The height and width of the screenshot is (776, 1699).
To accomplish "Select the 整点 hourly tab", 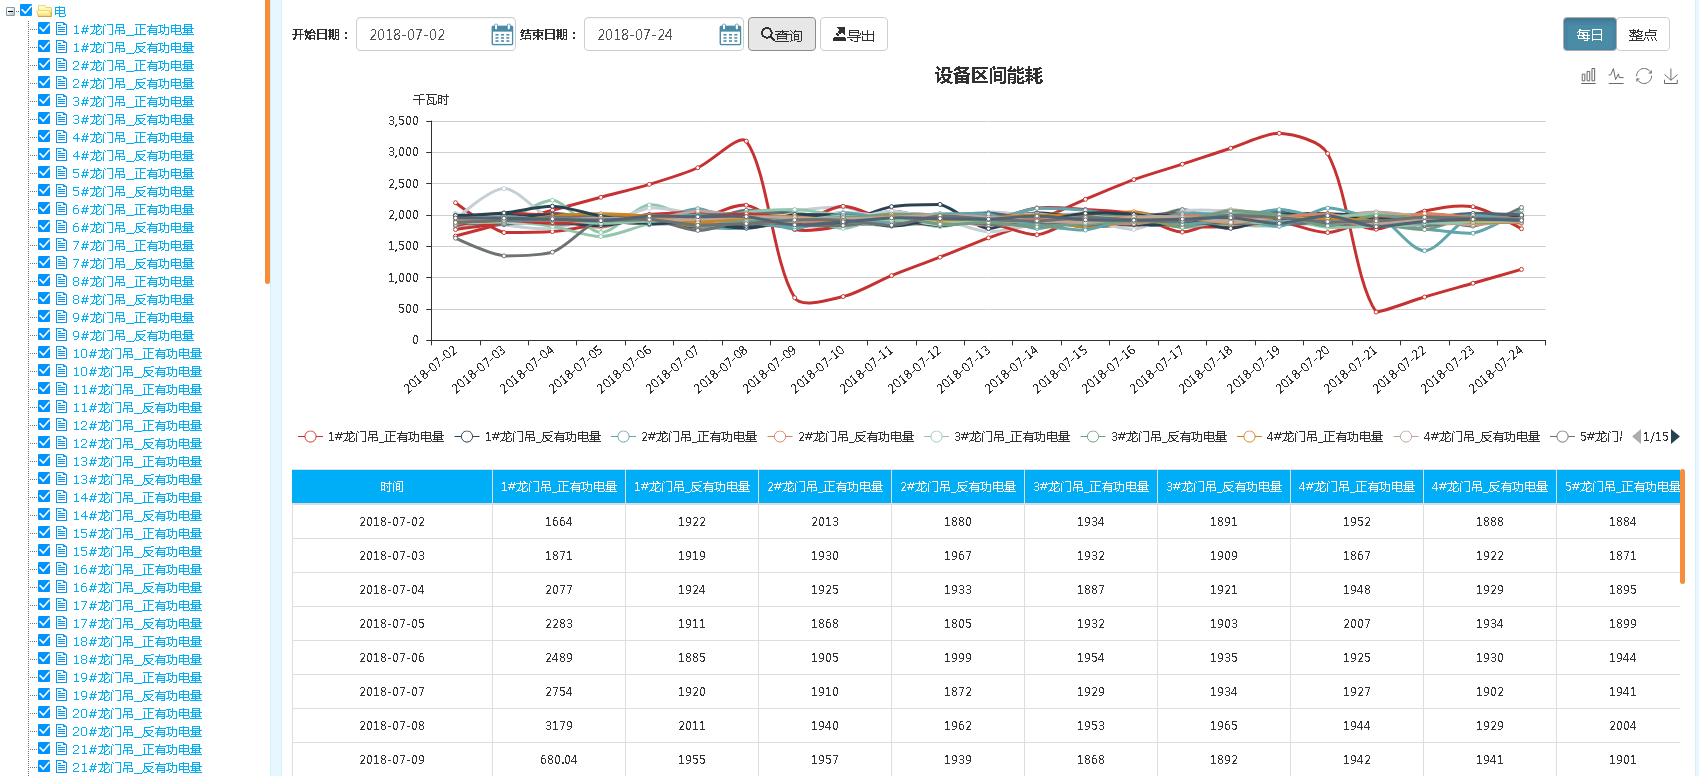I will tap(1643, 35).
